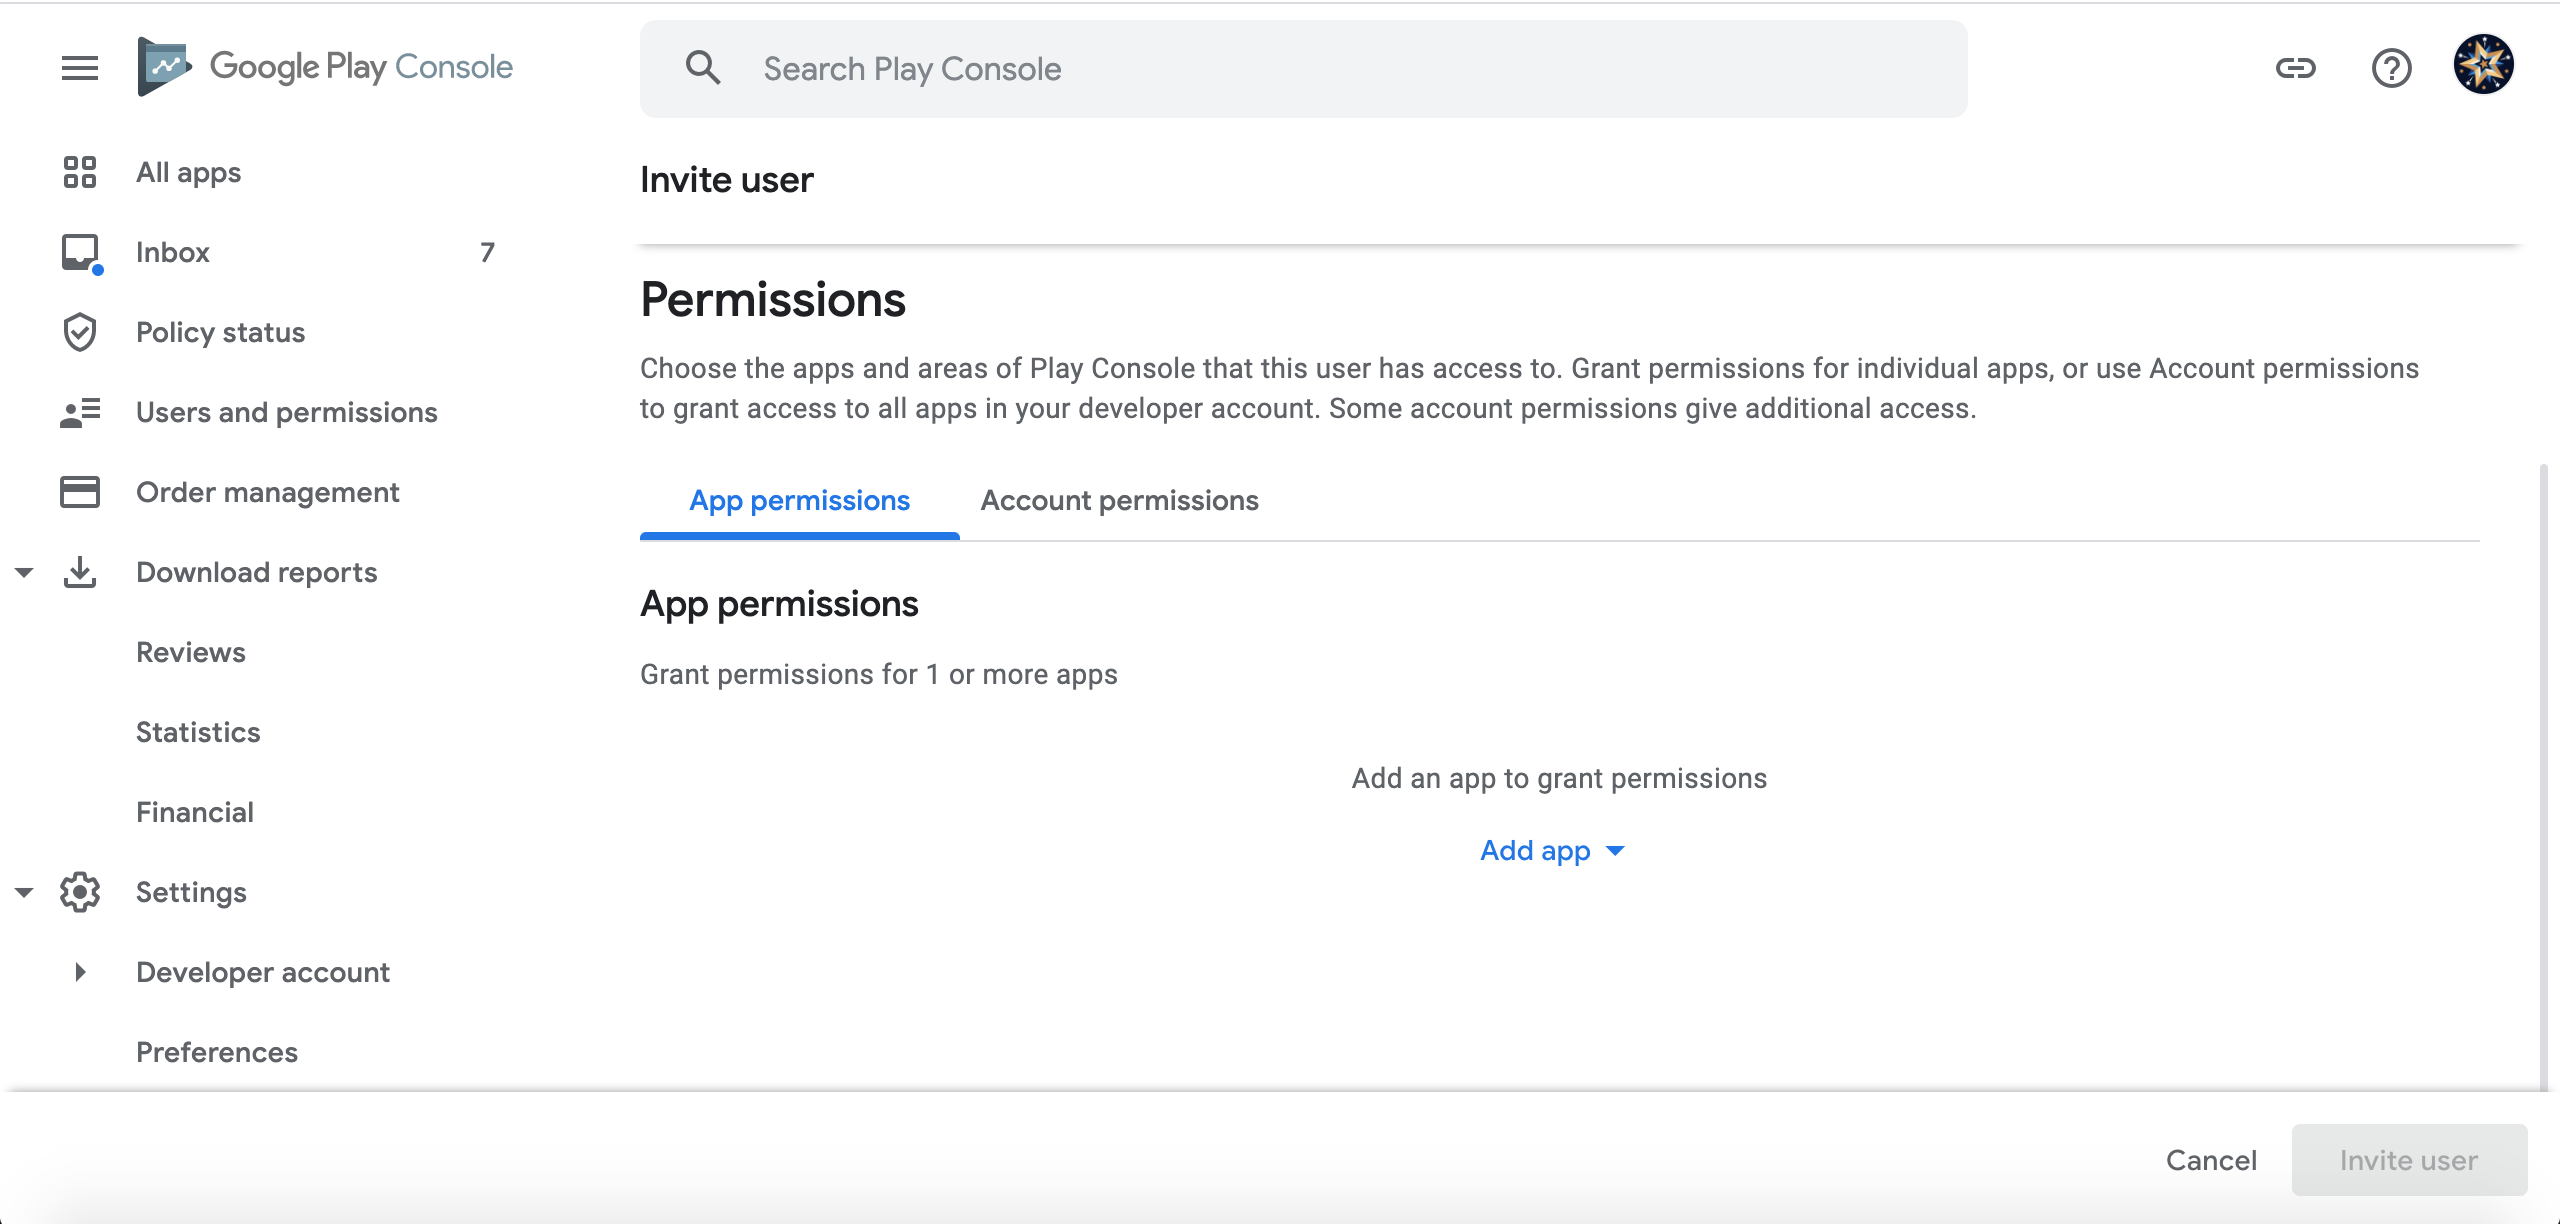Click the Order management card icon
The height and width of the screenshot is (1224, 2560).
coord(80,492)
